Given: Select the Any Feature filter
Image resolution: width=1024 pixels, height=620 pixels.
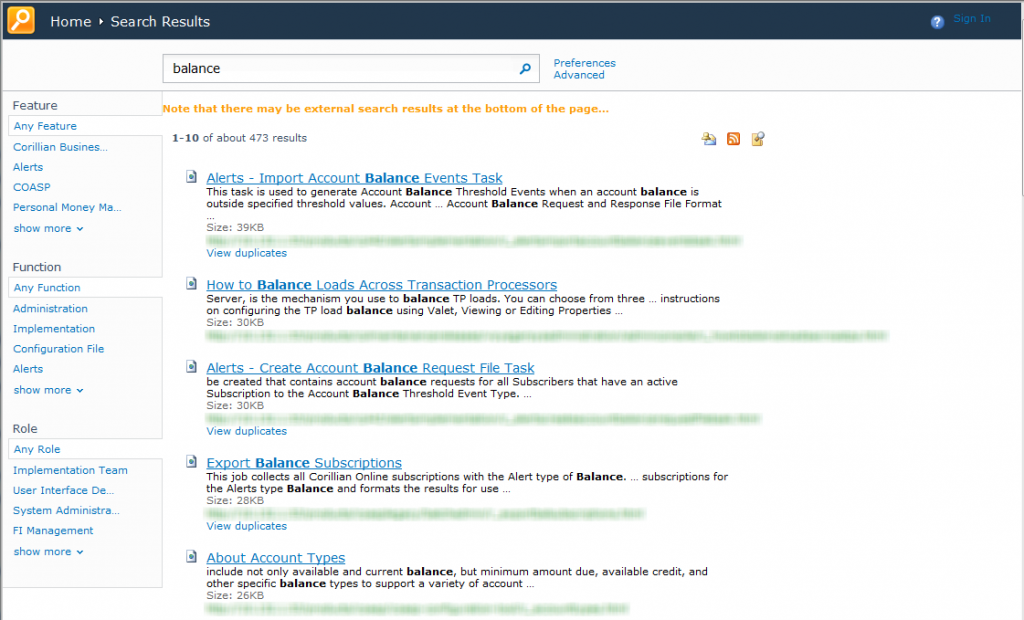Looking at the screenshot, I should 45,126.
